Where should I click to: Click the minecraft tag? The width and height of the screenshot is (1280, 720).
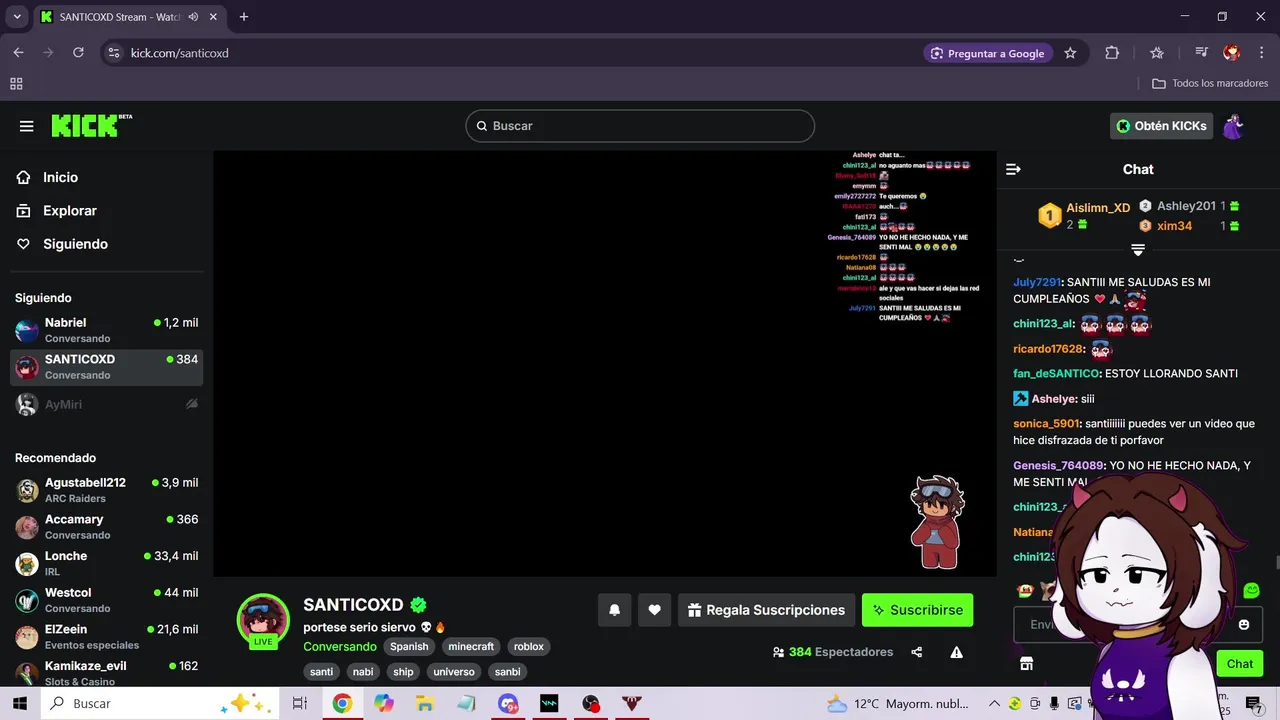(x=471, y=646)
